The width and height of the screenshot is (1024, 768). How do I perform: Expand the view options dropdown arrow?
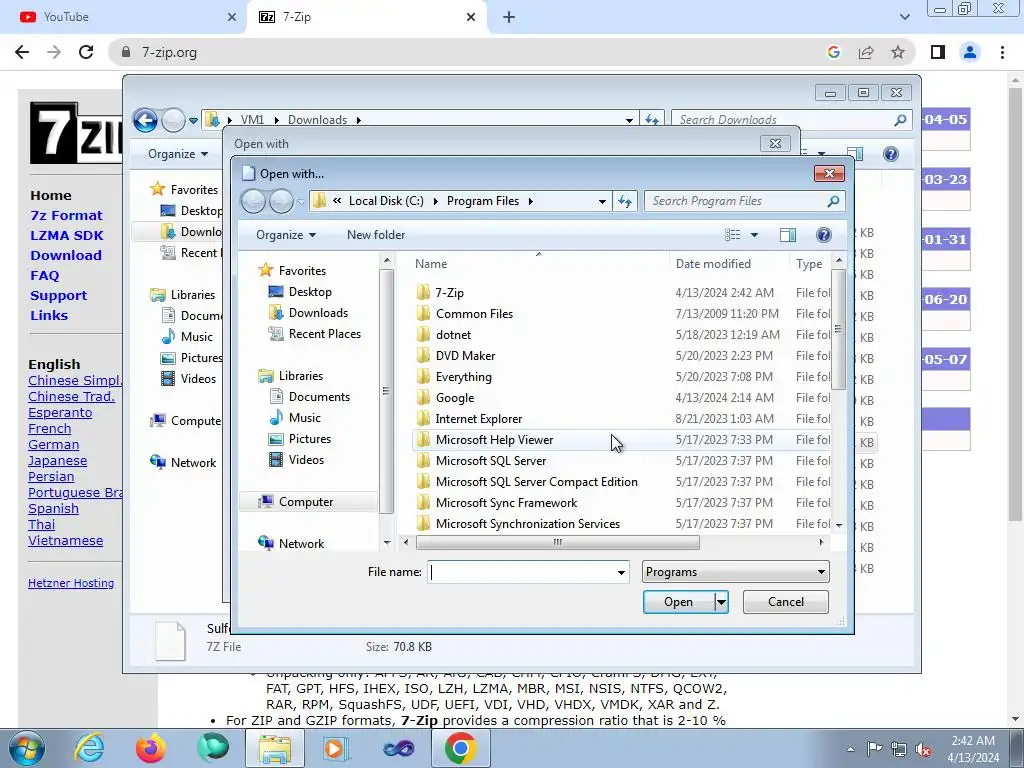coord(754,234)
